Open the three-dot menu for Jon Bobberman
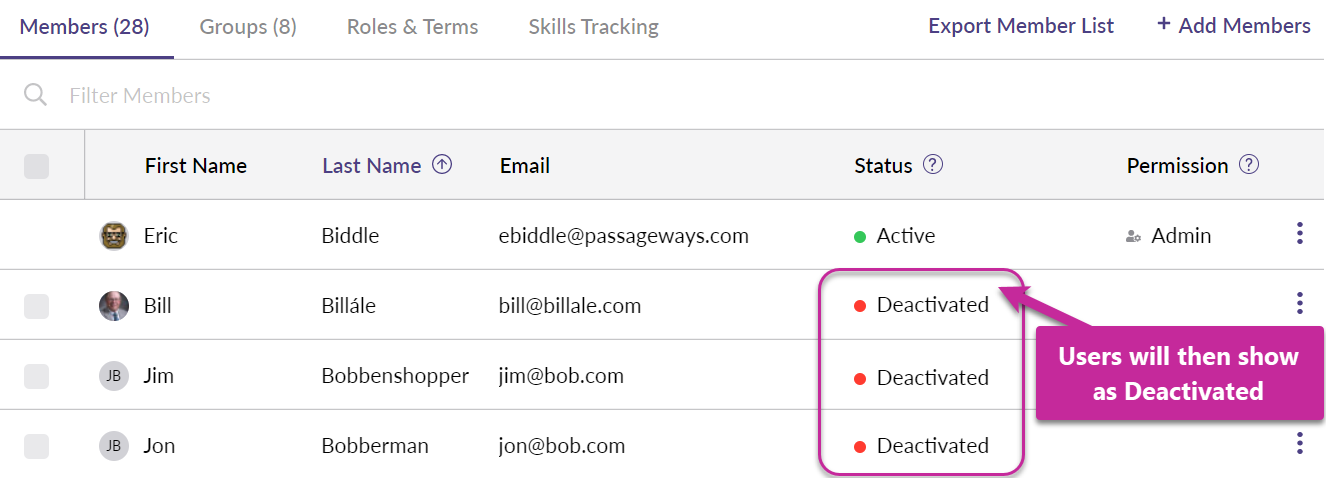This screenshot has height=478, width=1326. [x=1299, y=443]
